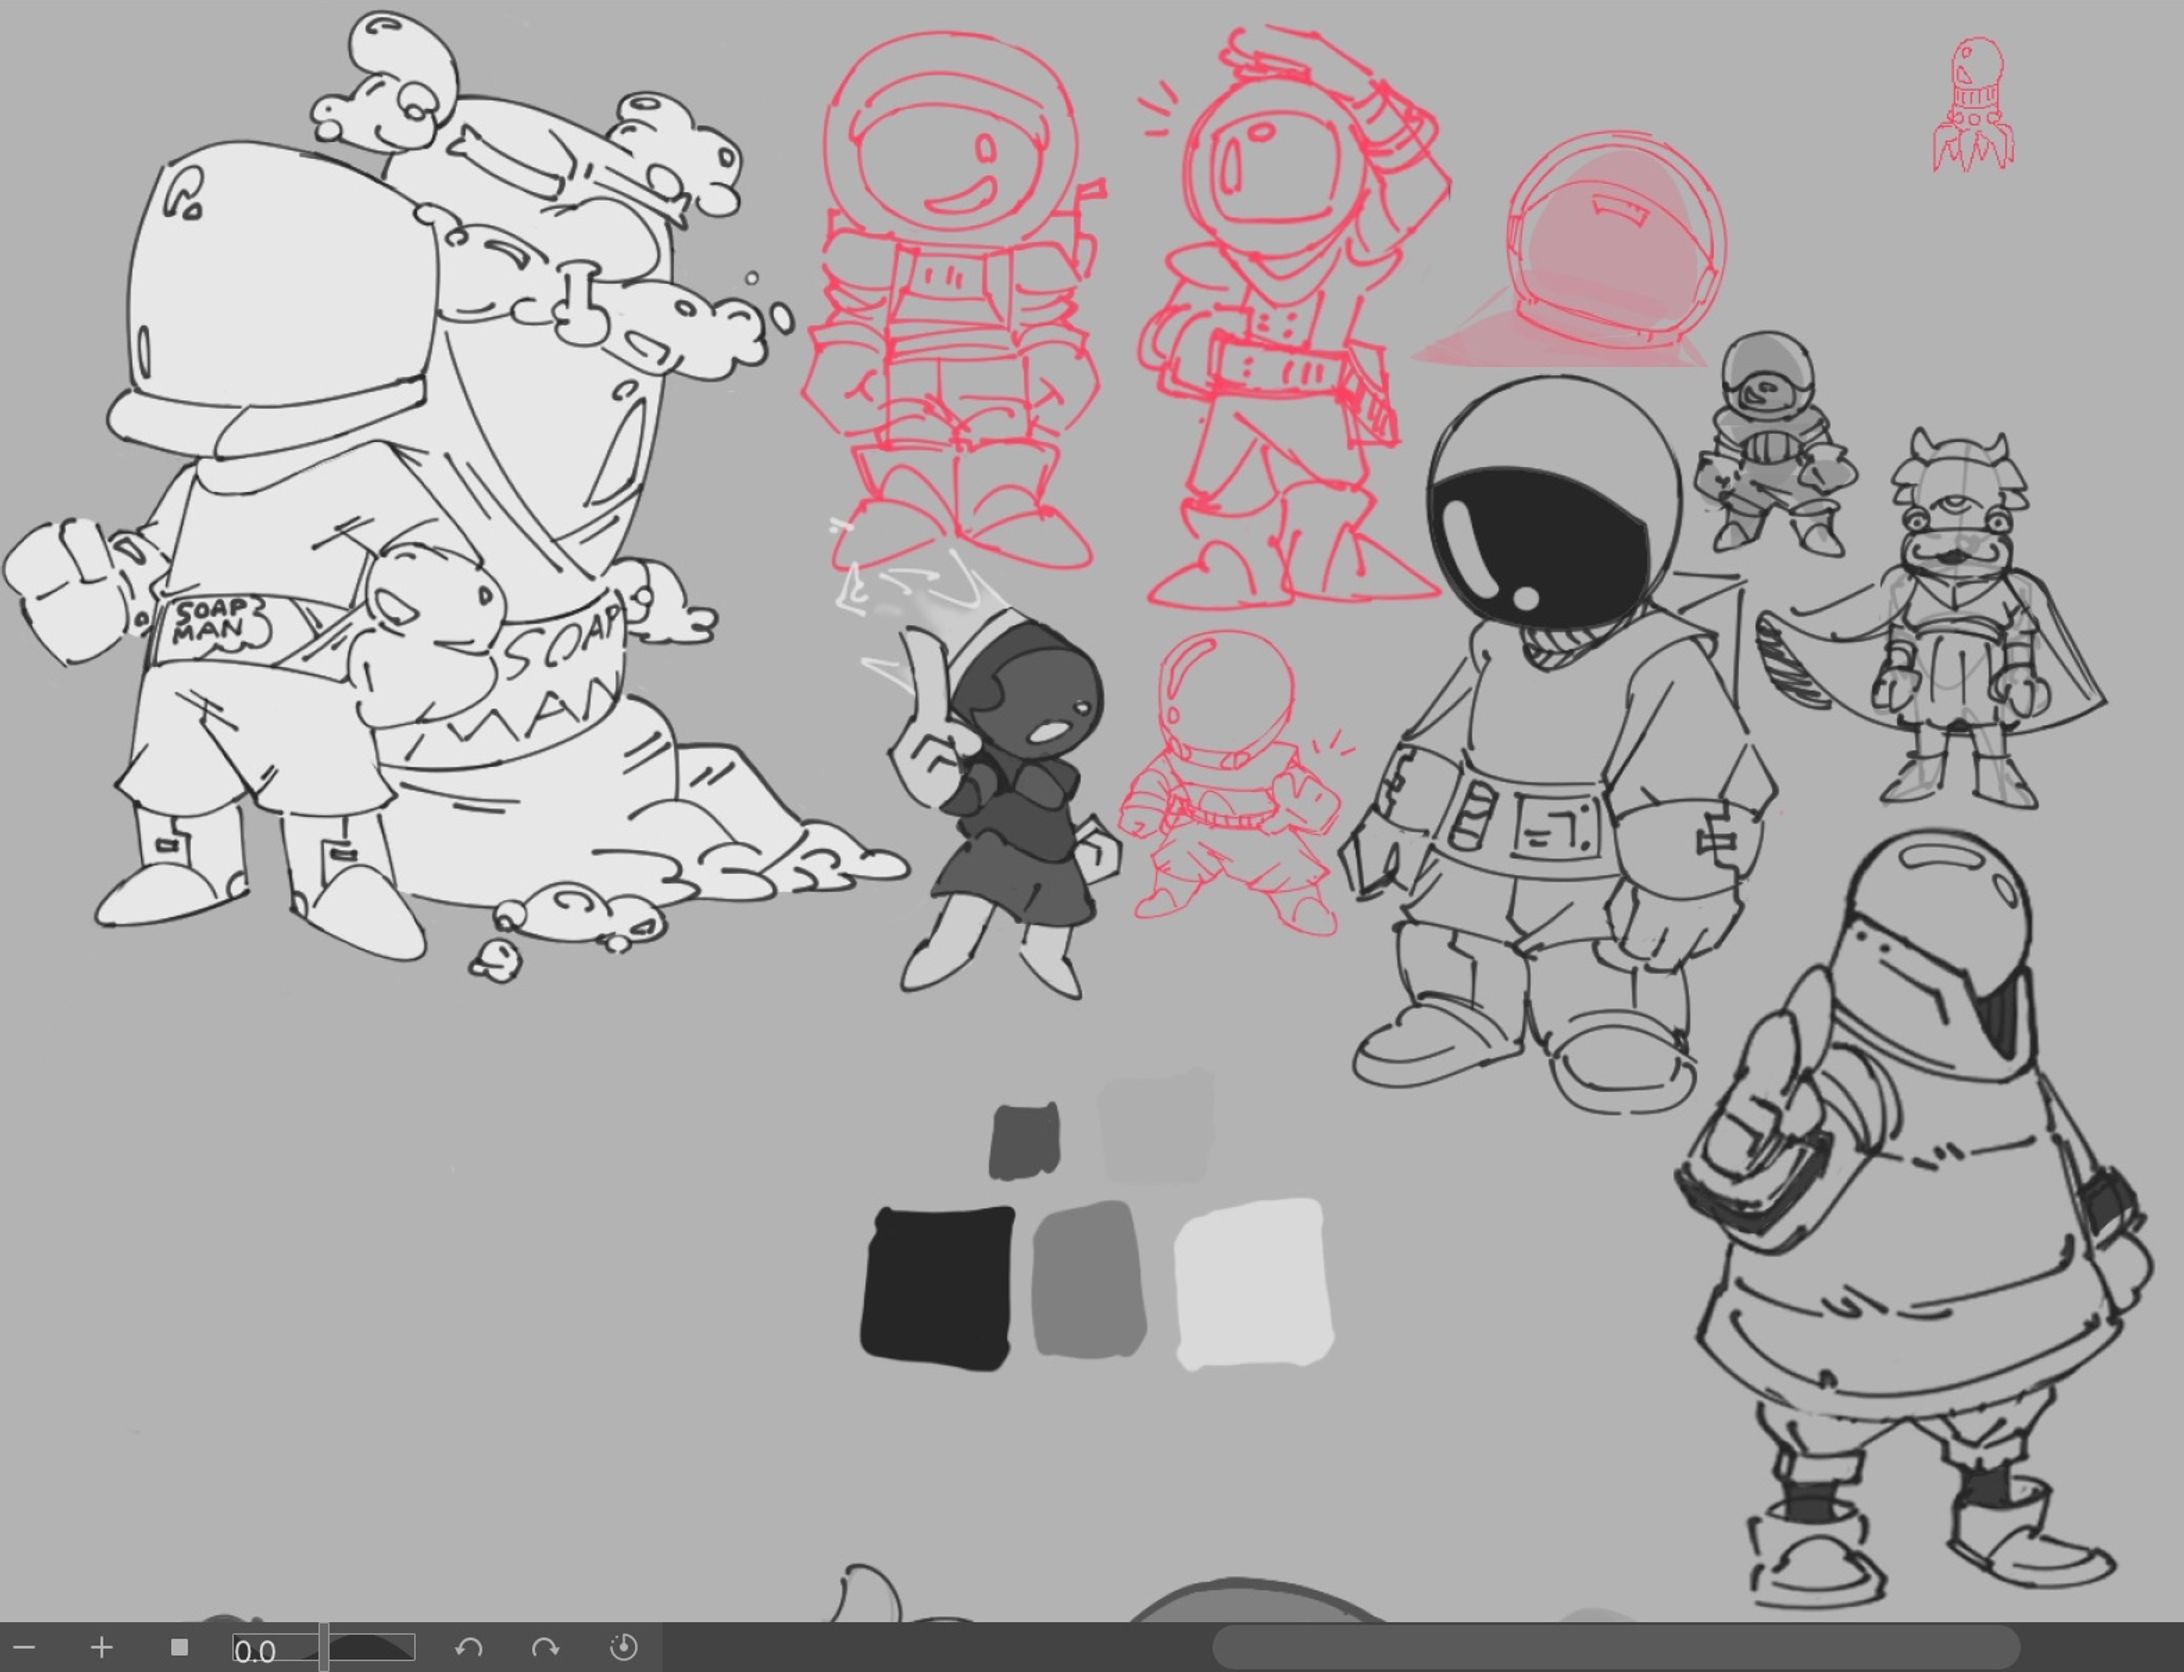
Task: Click the large medium-gray paint swatch
Action: click(1088, 1280)
